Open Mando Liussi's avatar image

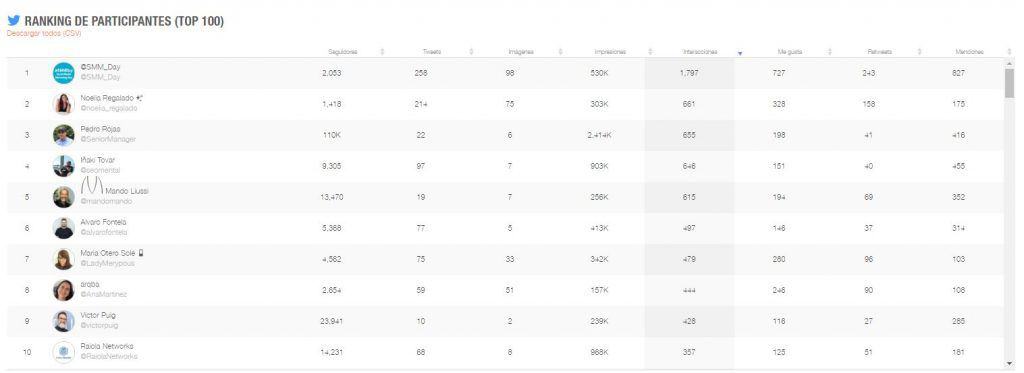(x=63, y=197)
